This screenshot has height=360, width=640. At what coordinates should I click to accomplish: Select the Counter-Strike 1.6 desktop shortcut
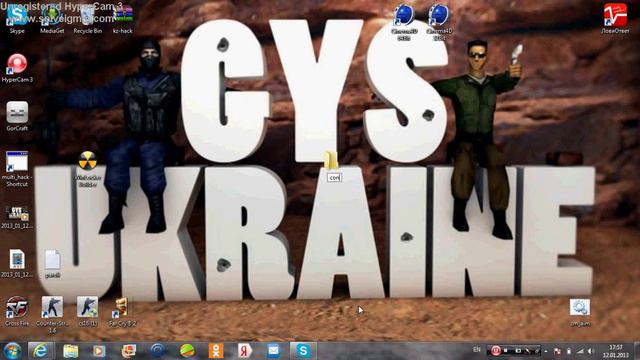[52, 314]
